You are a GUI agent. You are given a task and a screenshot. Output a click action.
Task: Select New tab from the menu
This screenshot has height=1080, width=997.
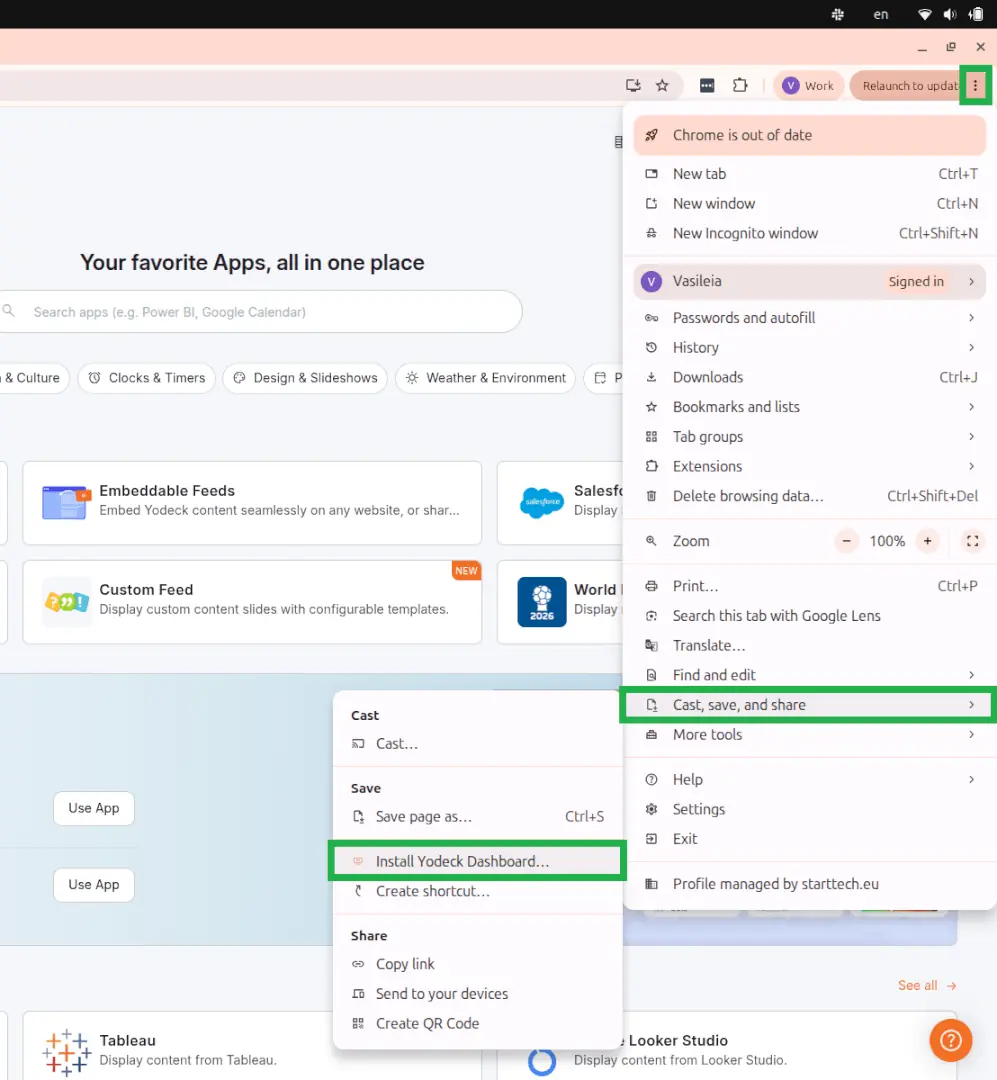point(809,174)
